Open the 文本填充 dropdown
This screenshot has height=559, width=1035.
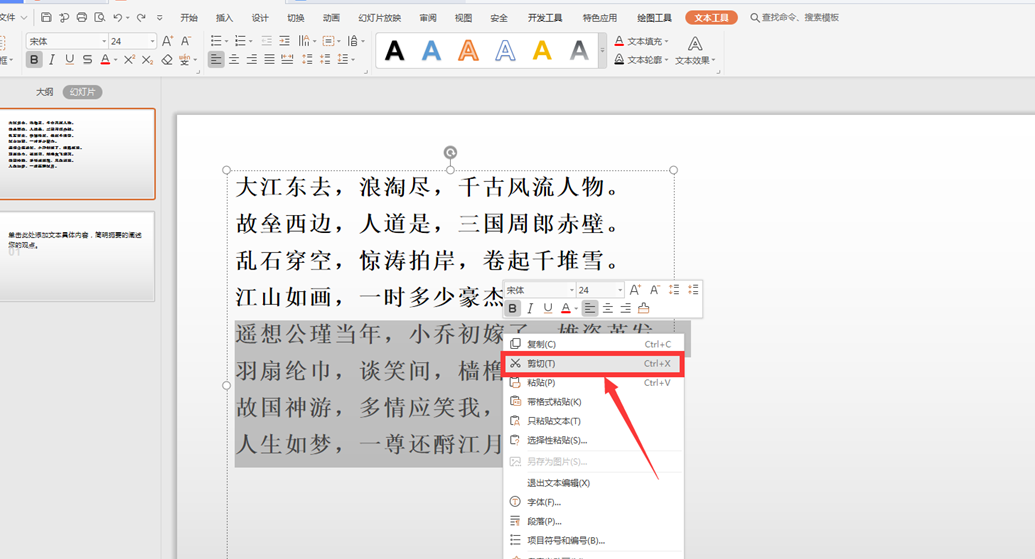pyautogui.click(x=642, y=41)
